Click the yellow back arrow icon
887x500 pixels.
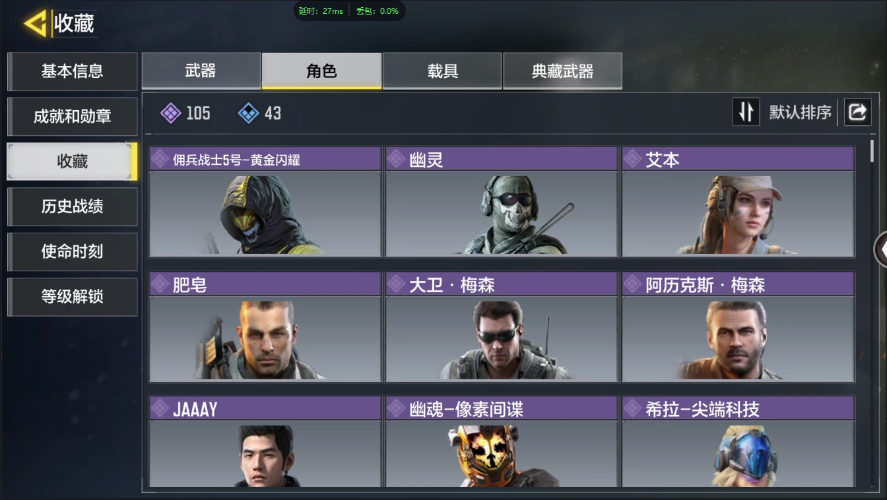35,23
